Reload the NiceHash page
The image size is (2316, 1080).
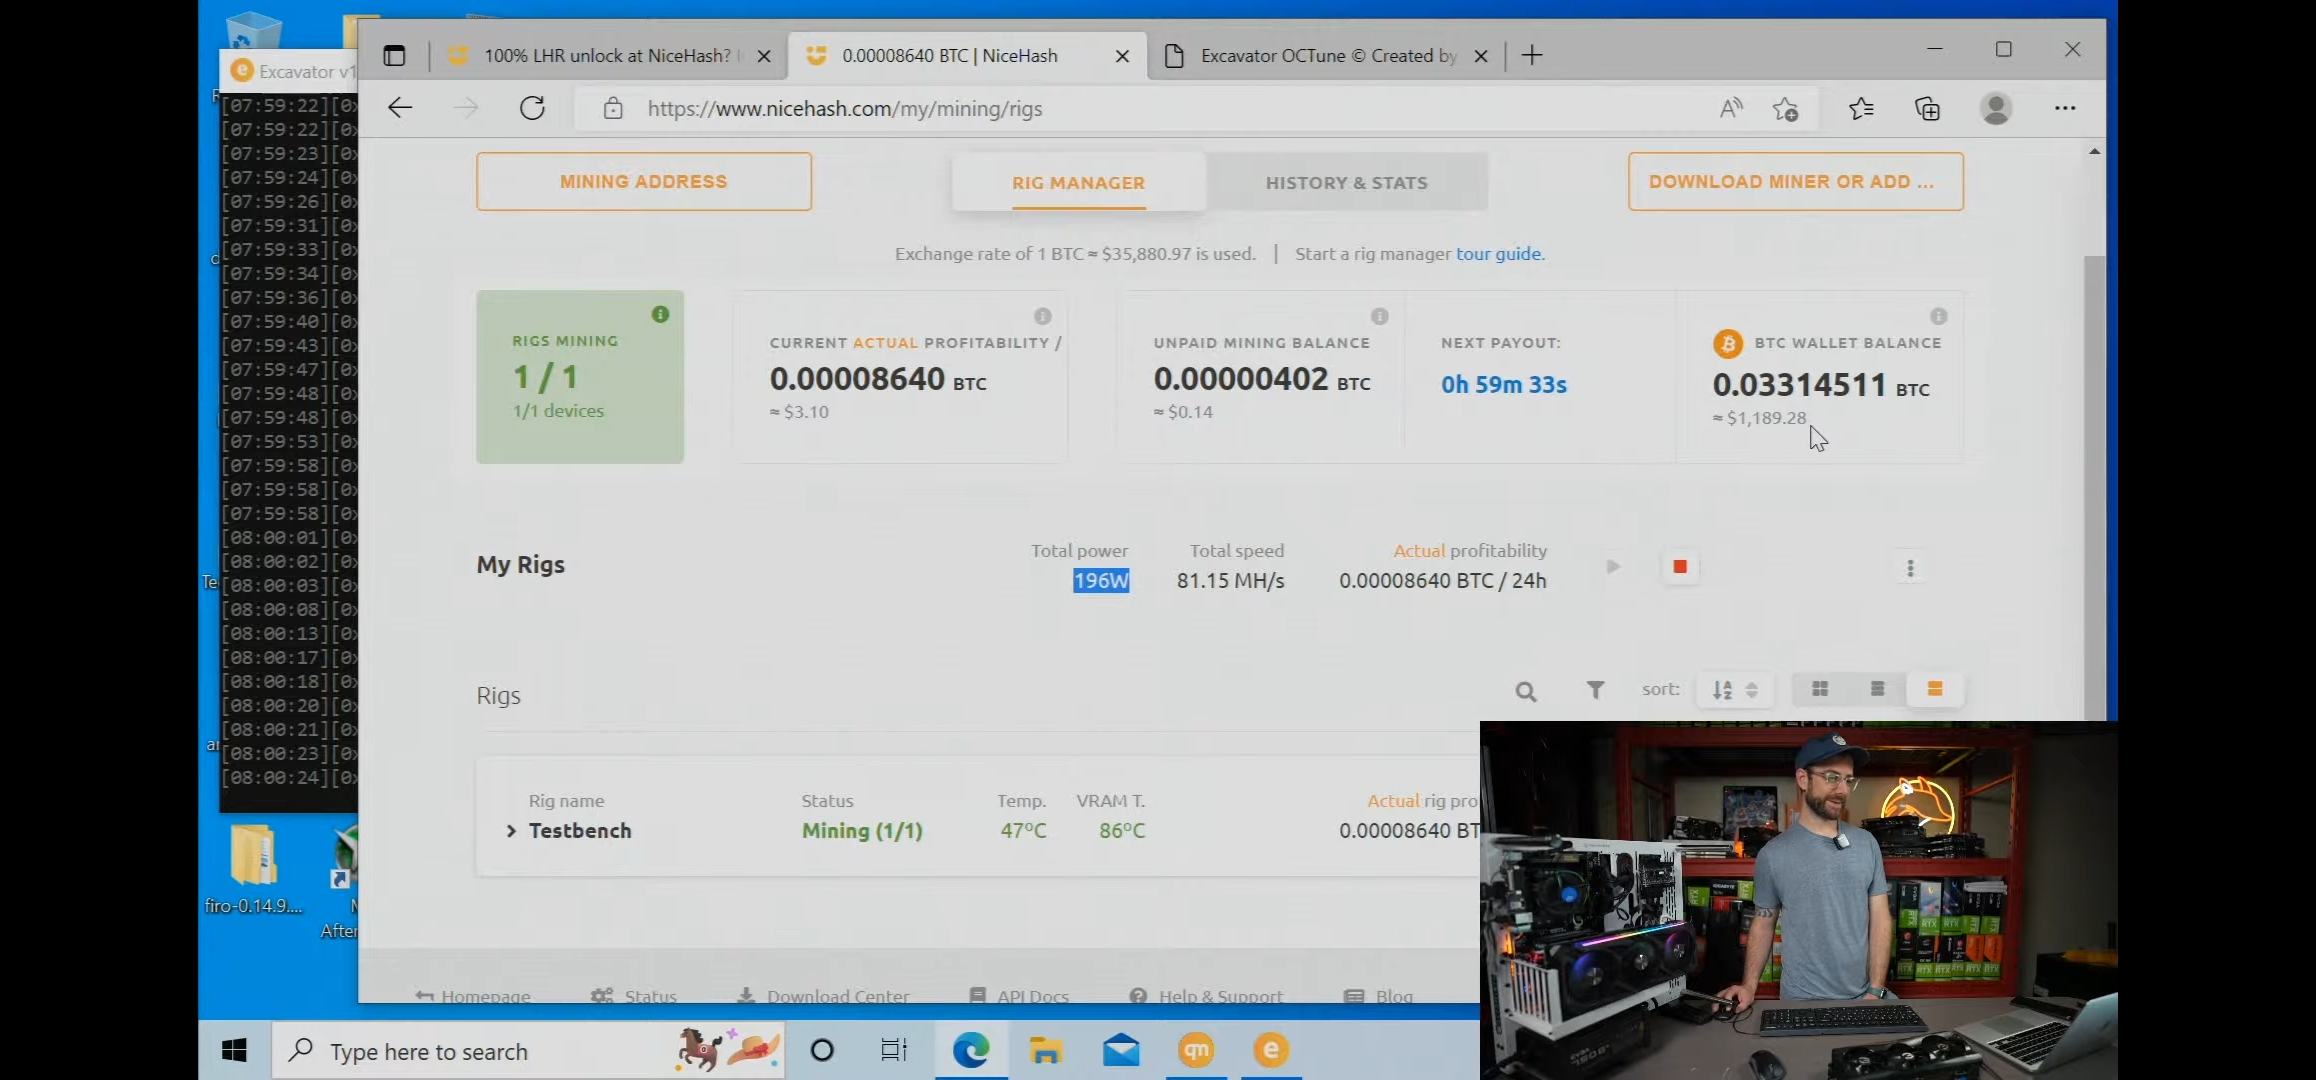(532, 108)
